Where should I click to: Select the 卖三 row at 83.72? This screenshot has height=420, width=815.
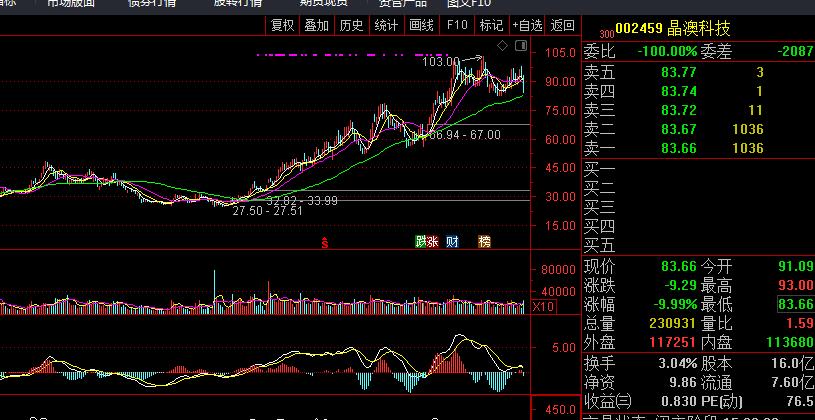(698, 110)
